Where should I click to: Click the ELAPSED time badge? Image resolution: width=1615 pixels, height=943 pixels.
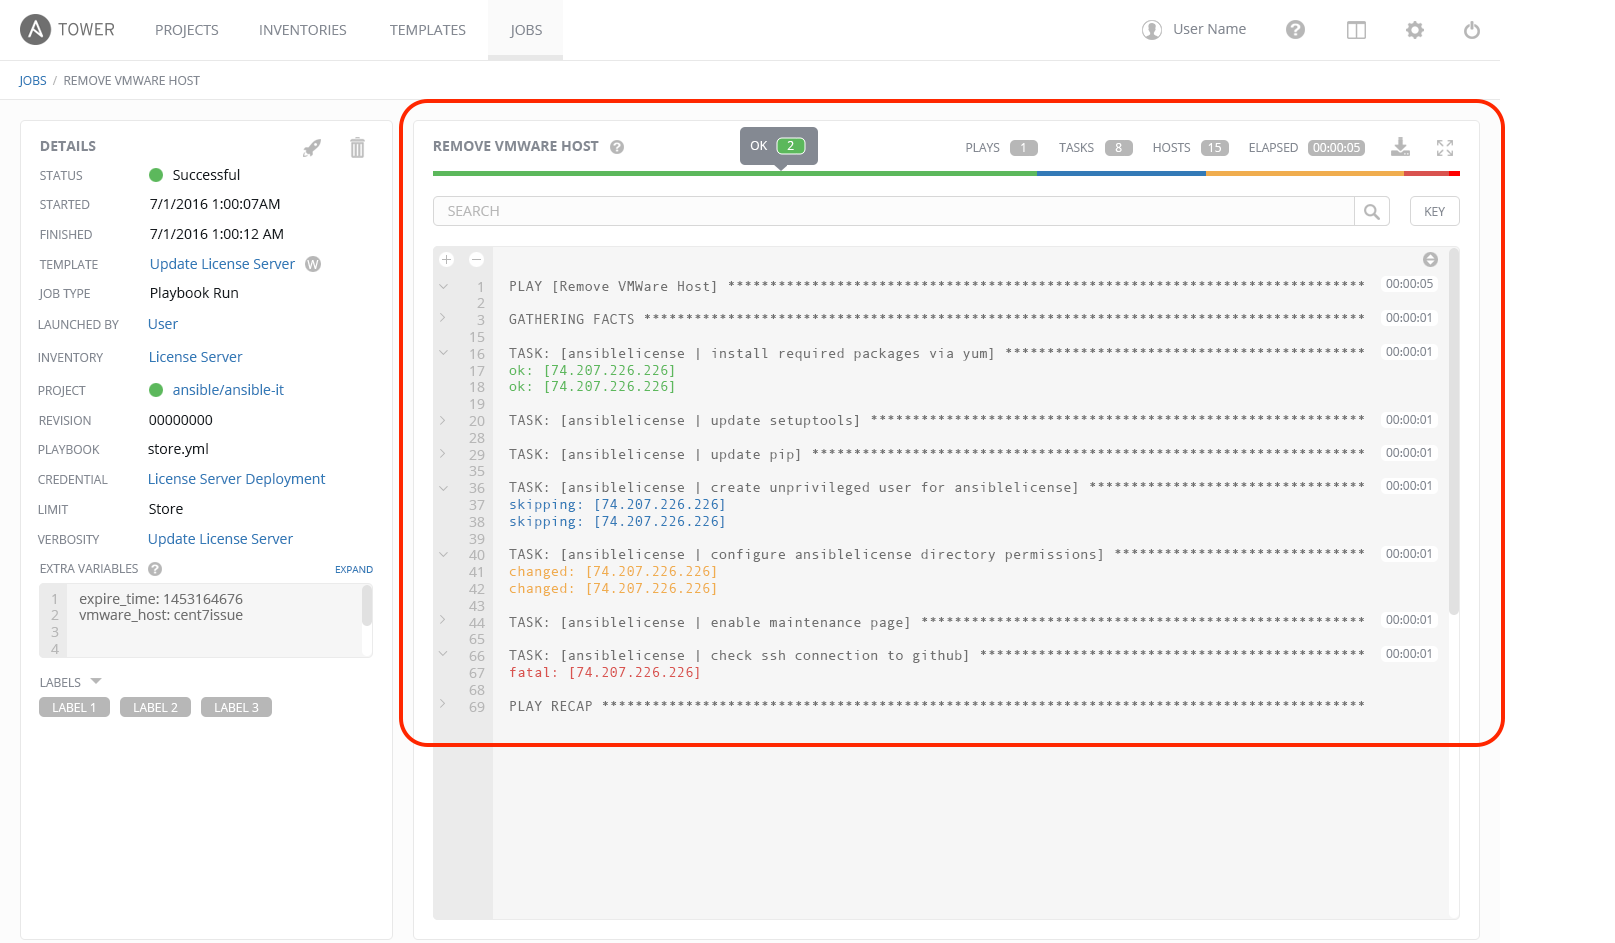click(1336, 148)
